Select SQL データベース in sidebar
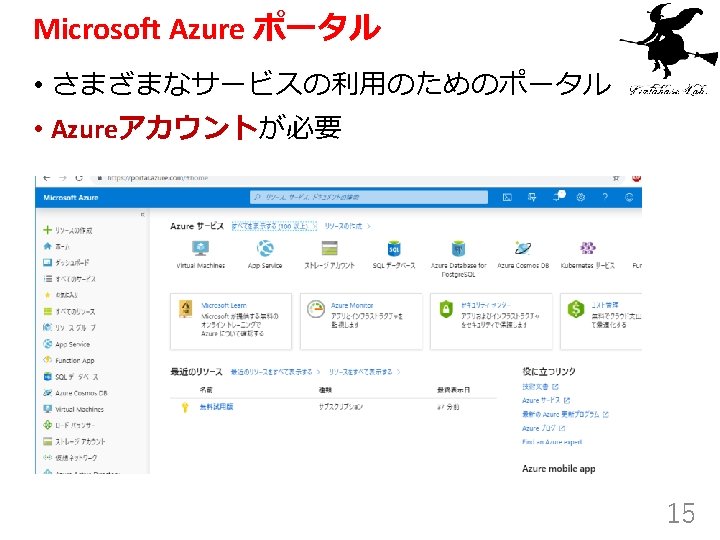The image size is (720, 540). point(71,377)
